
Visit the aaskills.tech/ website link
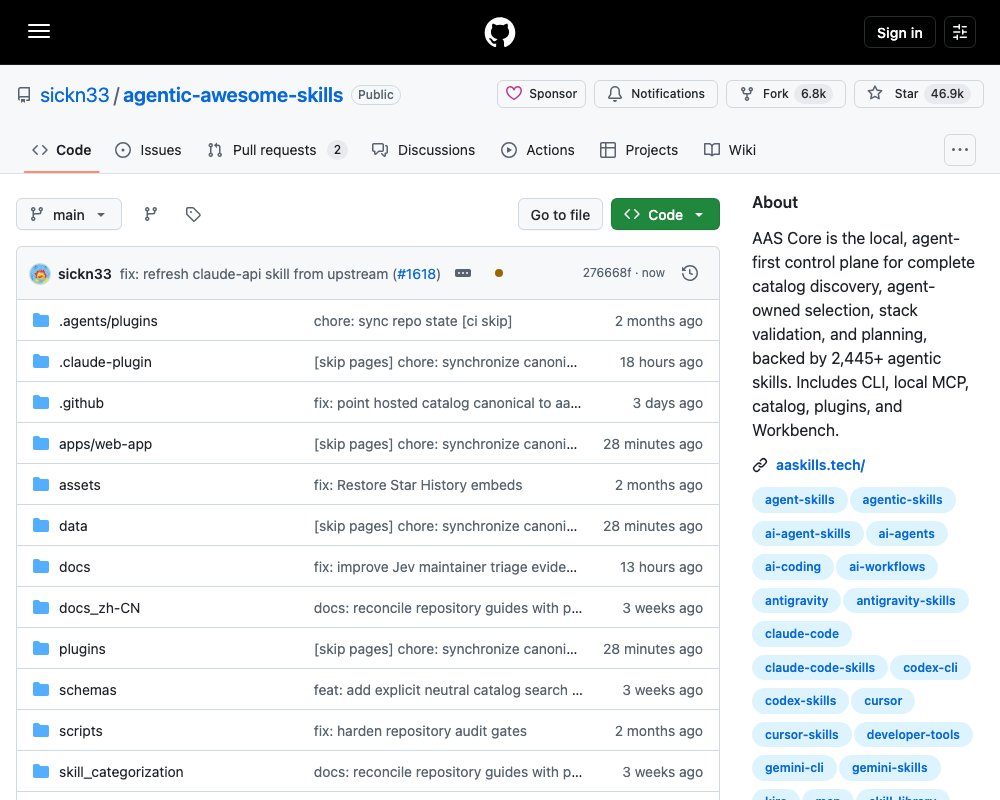(820, 465)
